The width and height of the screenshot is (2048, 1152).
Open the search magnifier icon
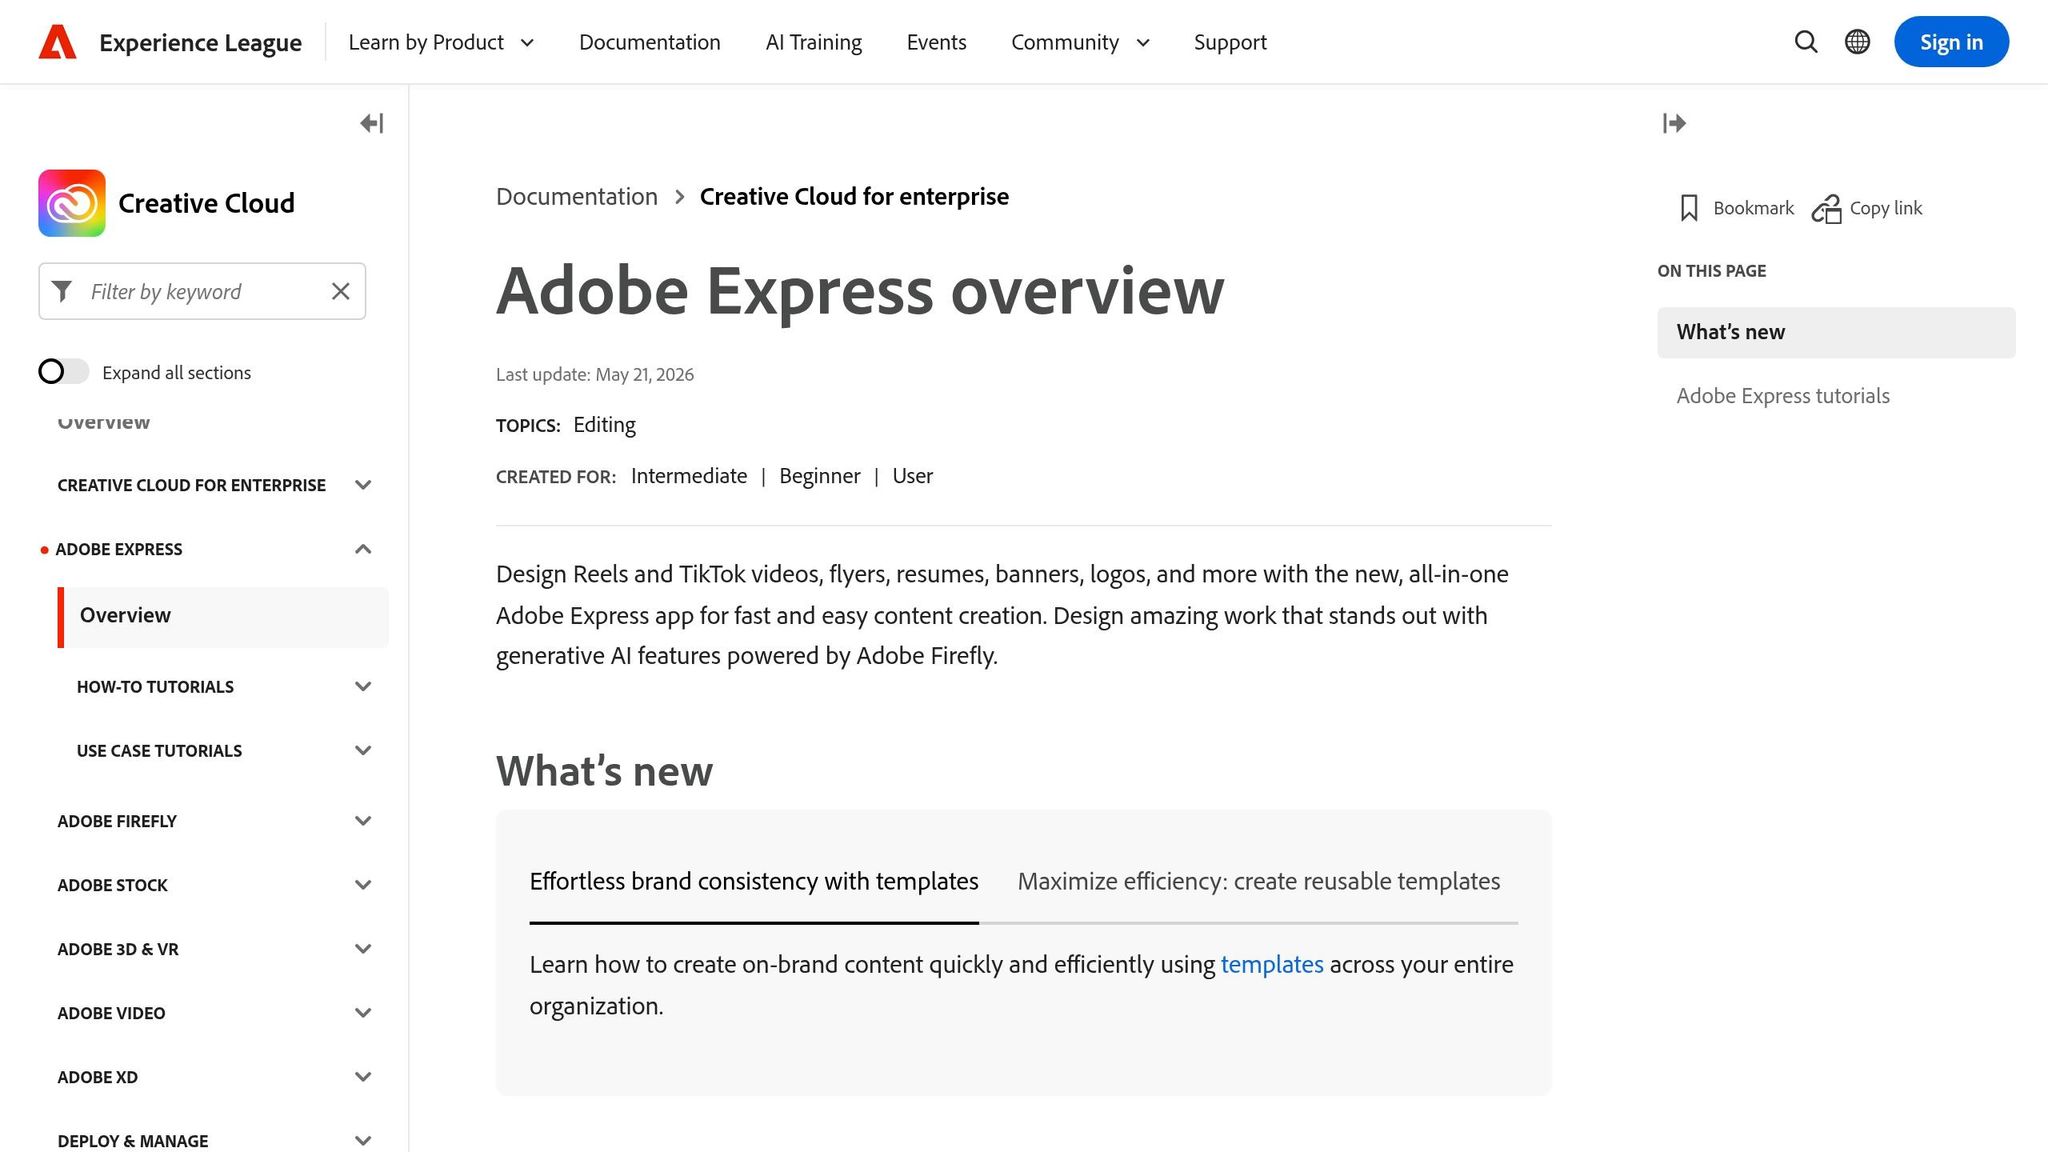1805,42
